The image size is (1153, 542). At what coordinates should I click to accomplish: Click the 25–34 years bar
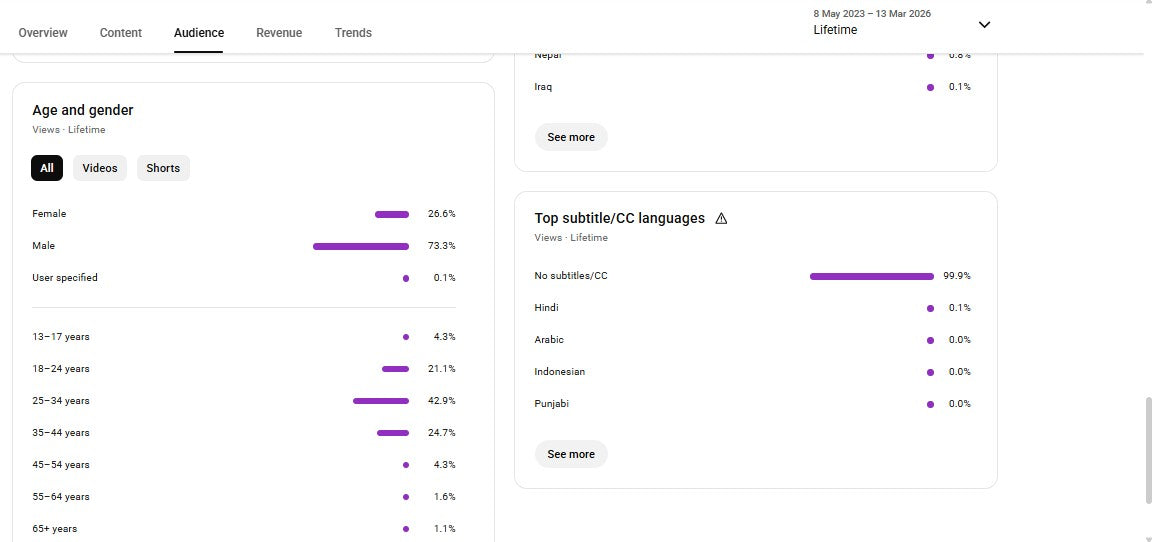(381, 401)
